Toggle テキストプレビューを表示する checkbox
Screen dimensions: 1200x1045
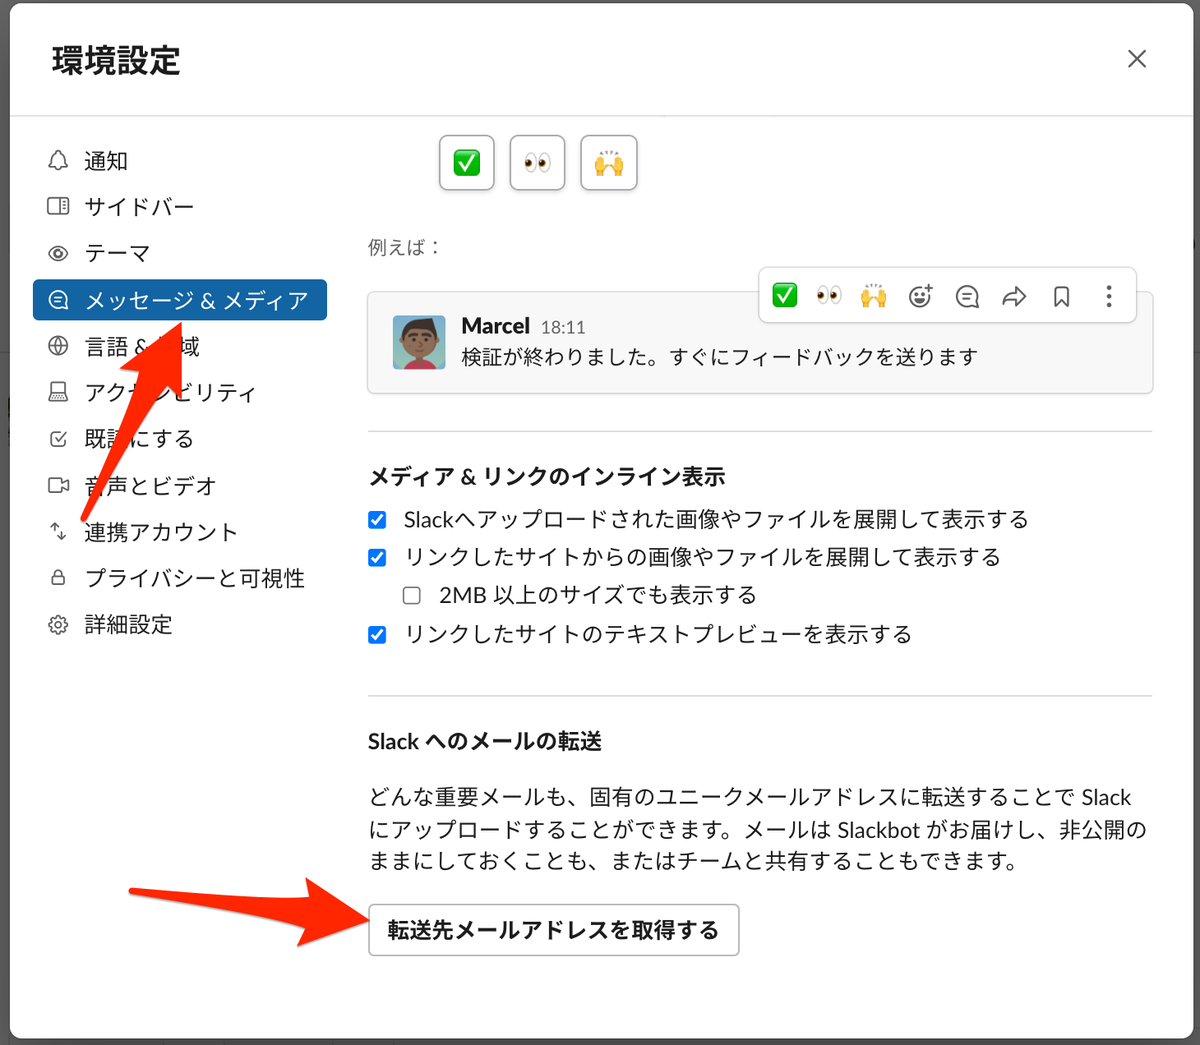point(377,634)
